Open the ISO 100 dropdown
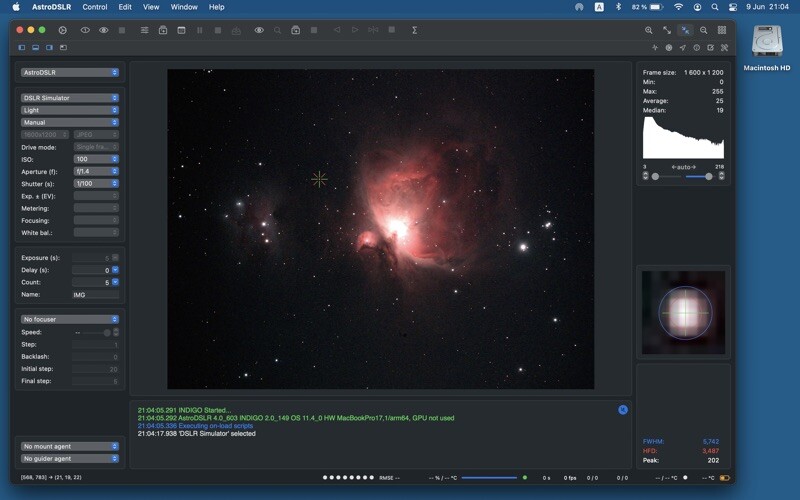The height and width of the screenshot is (500, 800). 96,159
